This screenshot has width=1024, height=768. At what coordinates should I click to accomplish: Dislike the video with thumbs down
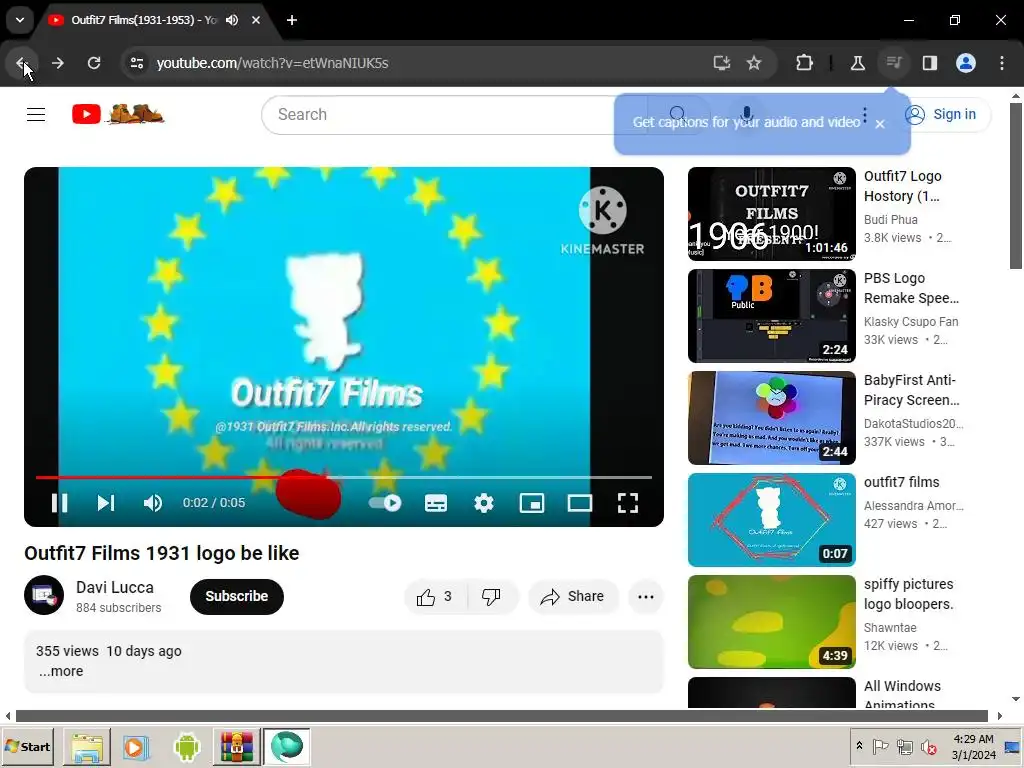[x=491, y=596]
